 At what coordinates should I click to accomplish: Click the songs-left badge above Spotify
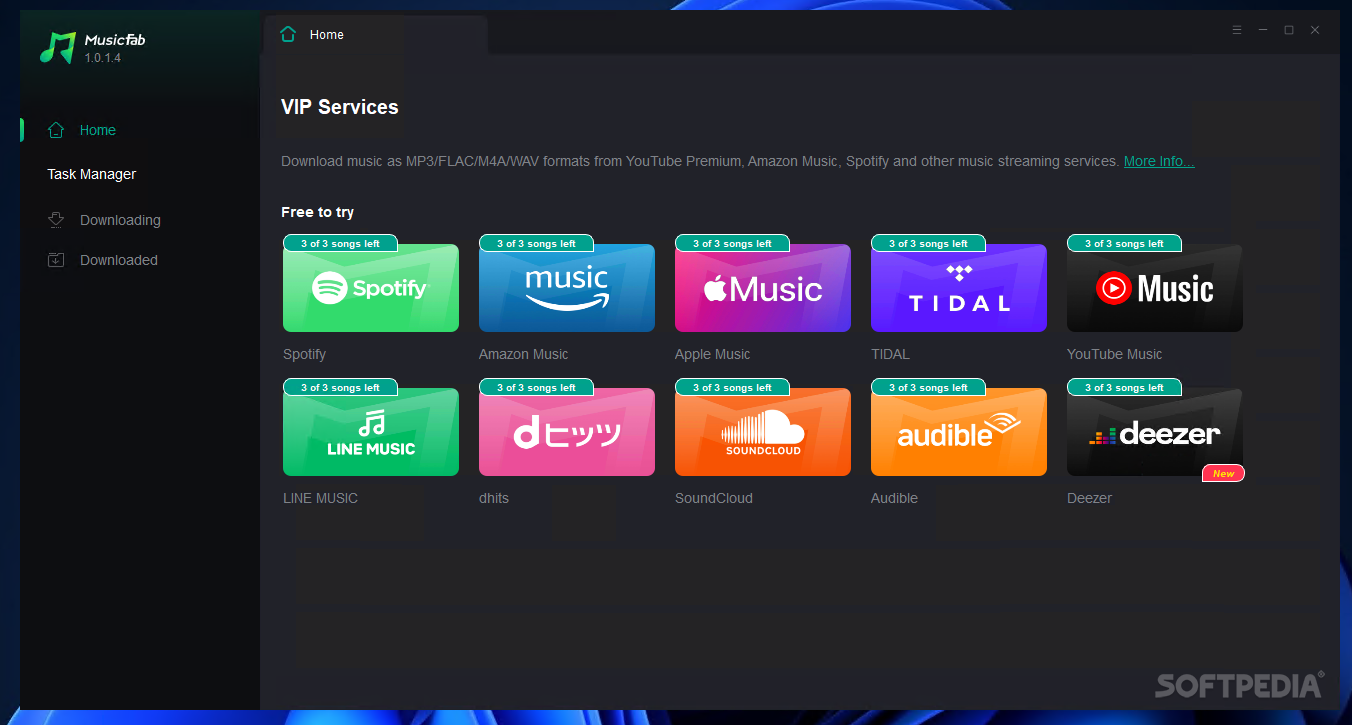tap(340, 243)
